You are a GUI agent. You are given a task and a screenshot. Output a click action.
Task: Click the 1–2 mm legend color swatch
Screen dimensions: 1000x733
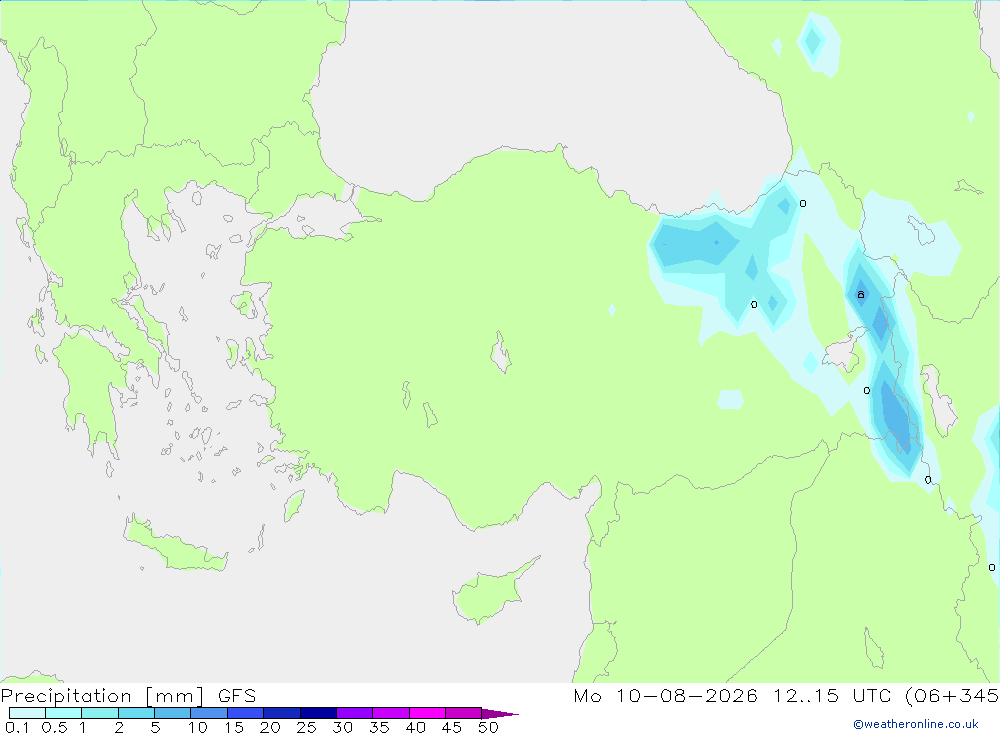coord(100,713)
